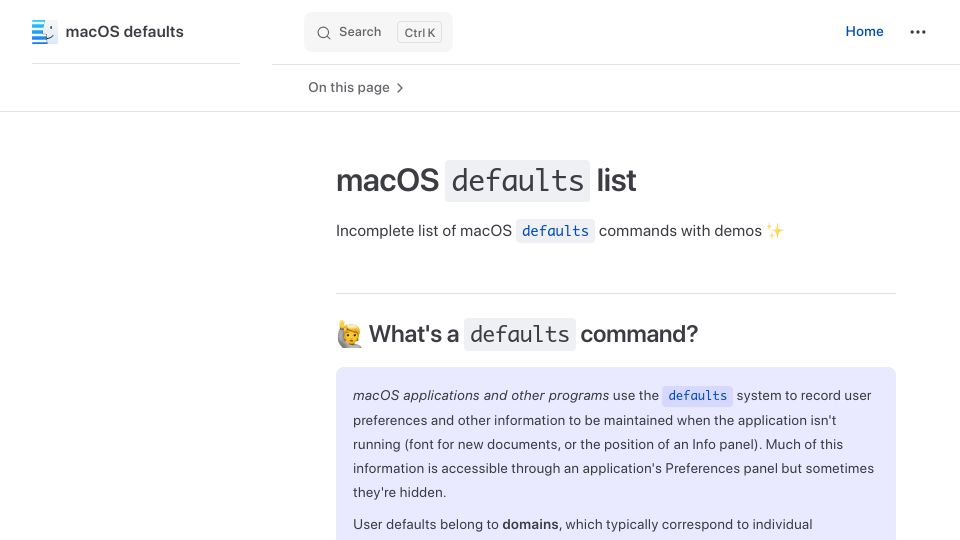Click the defaults code link in info box
The width and height of the screenshot is (960, 540).
pos(697,396)
